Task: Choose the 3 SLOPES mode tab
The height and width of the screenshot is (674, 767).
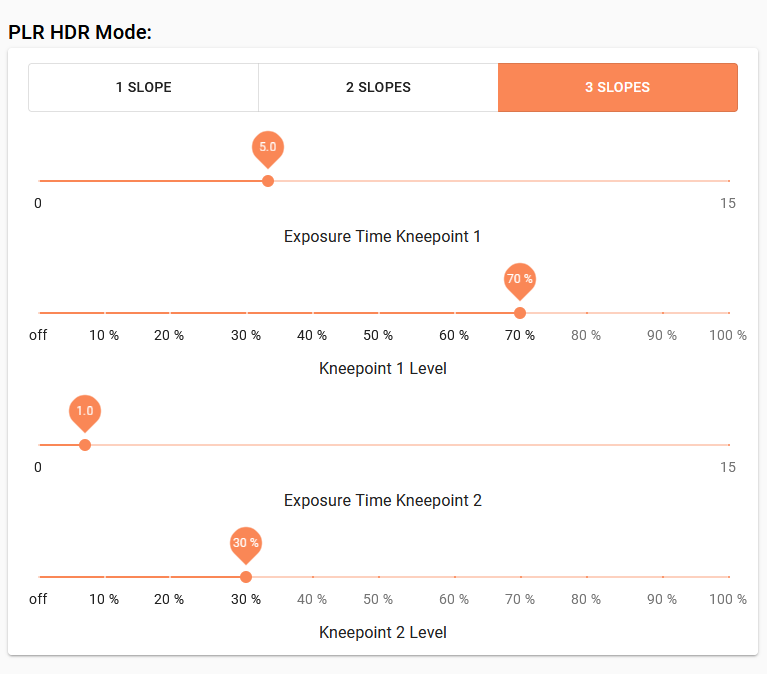Action: pyautogui.click(x=618, y=87)
